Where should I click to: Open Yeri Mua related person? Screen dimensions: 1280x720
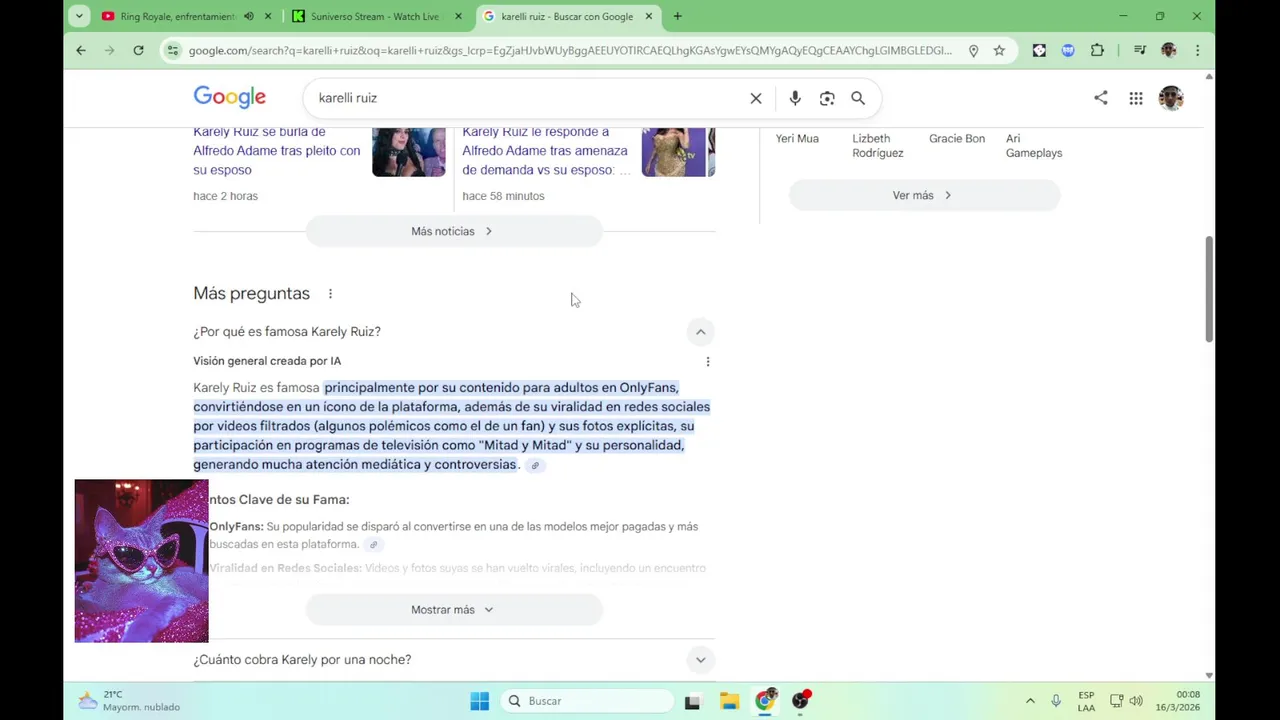click(x=797, y=139)
